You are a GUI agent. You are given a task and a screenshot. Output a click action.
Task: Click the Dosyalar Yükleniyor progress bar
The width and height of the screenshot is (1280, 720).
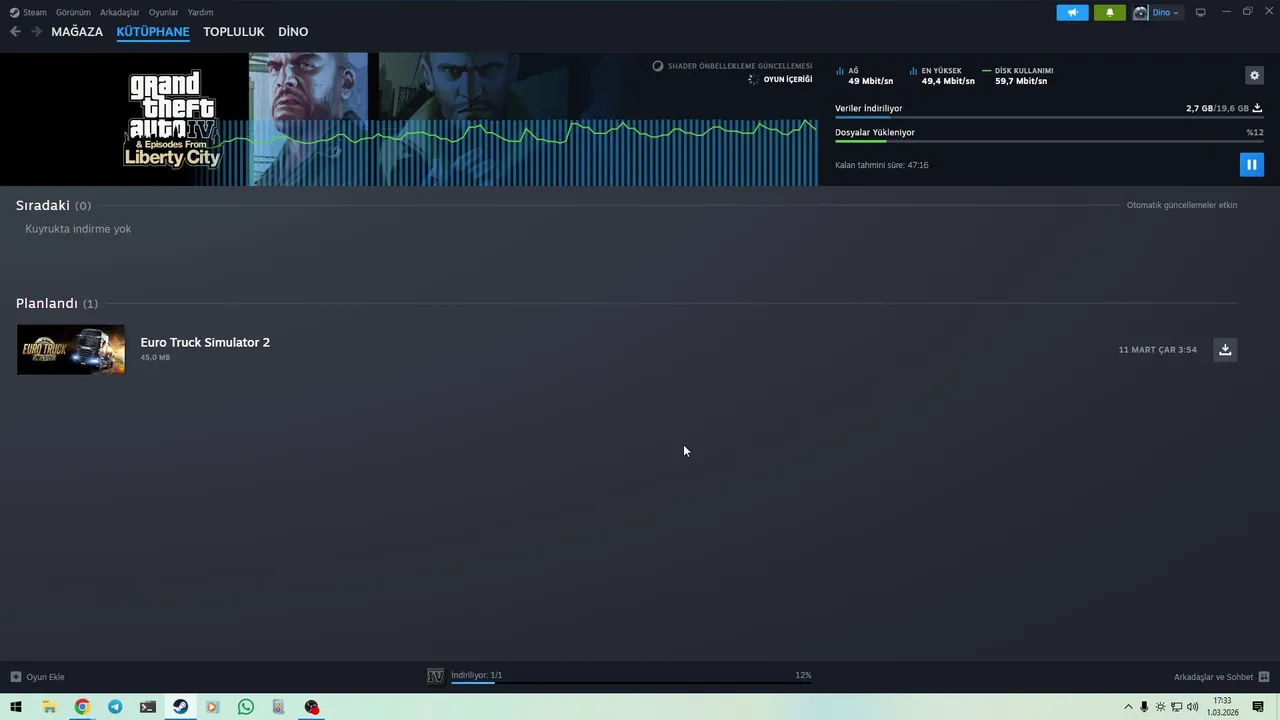tap(1049, 141)
